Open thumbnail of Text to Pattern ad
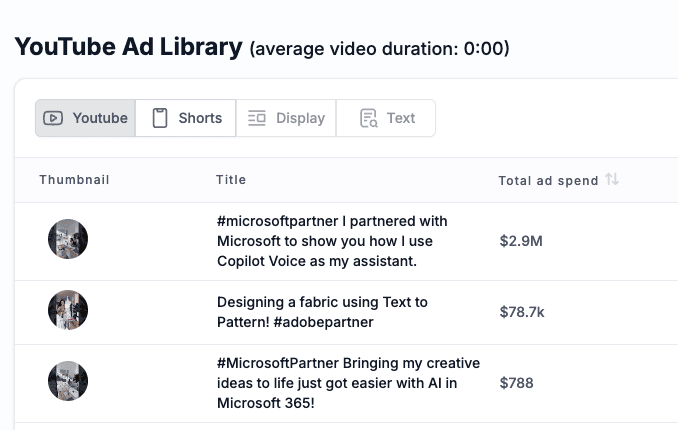The width and height of the screenshot is (678, 430). (68, 310)
